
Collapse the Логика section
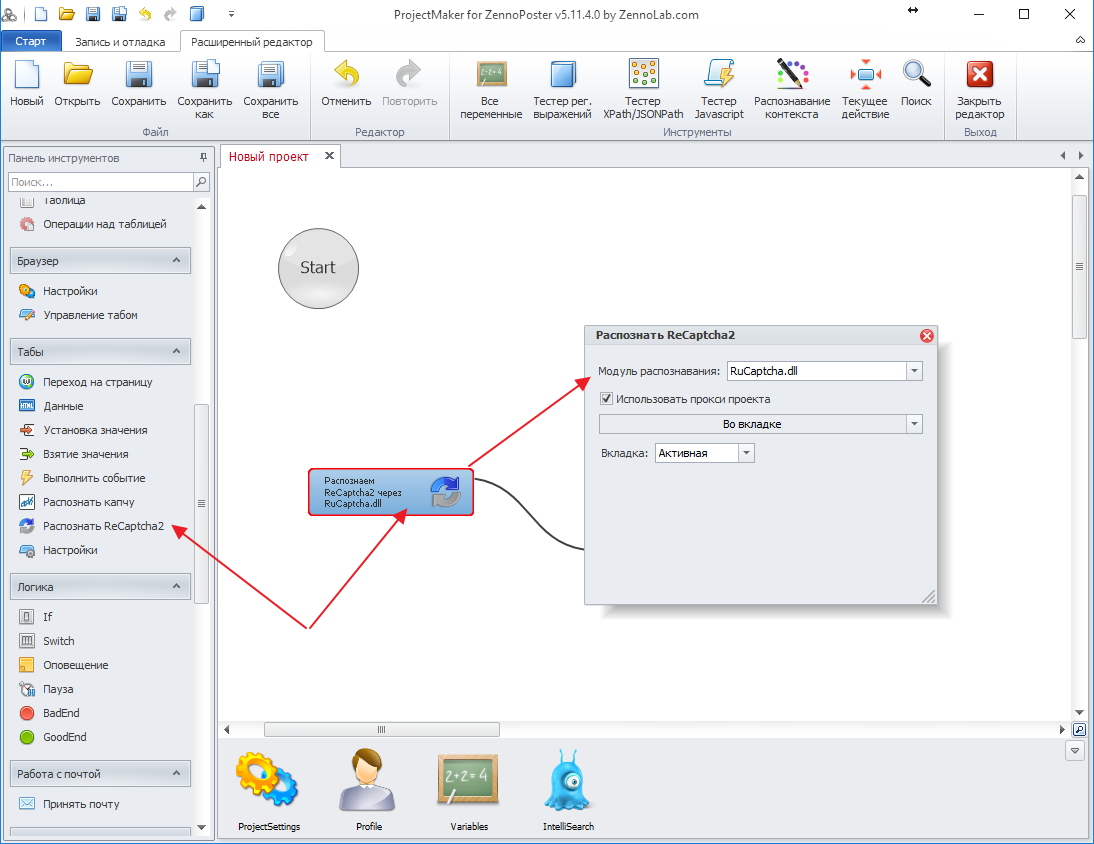[176, 587]
